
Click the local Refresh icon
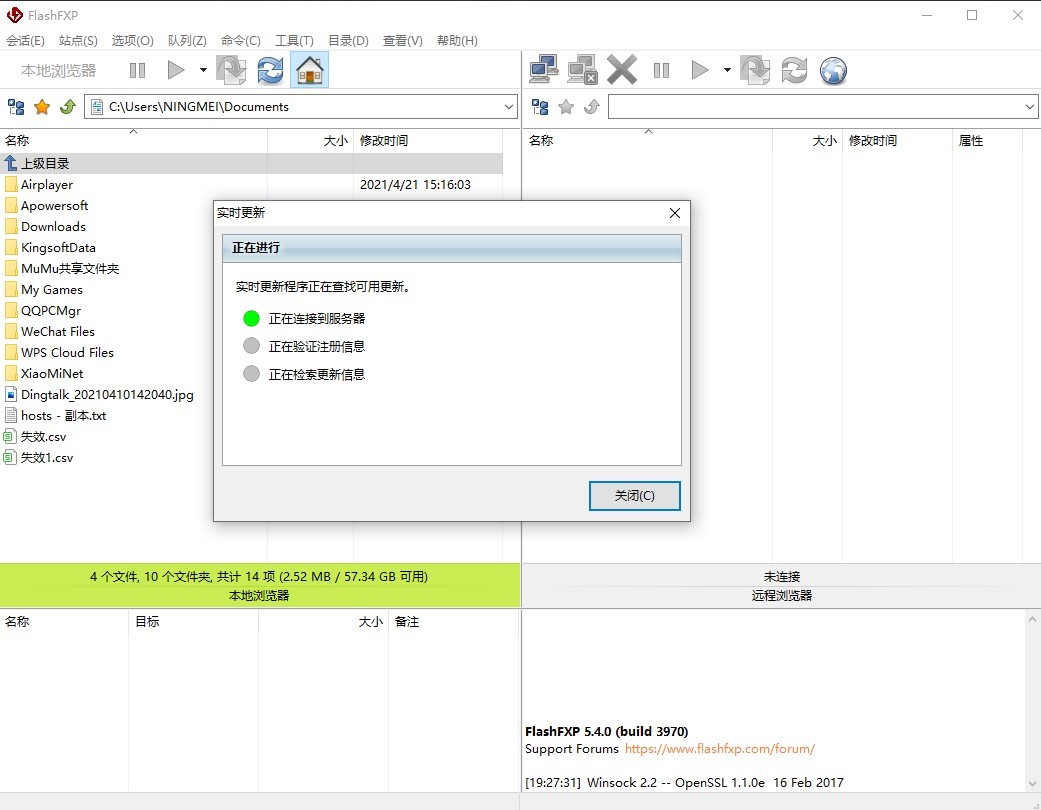tap(270, 70)
